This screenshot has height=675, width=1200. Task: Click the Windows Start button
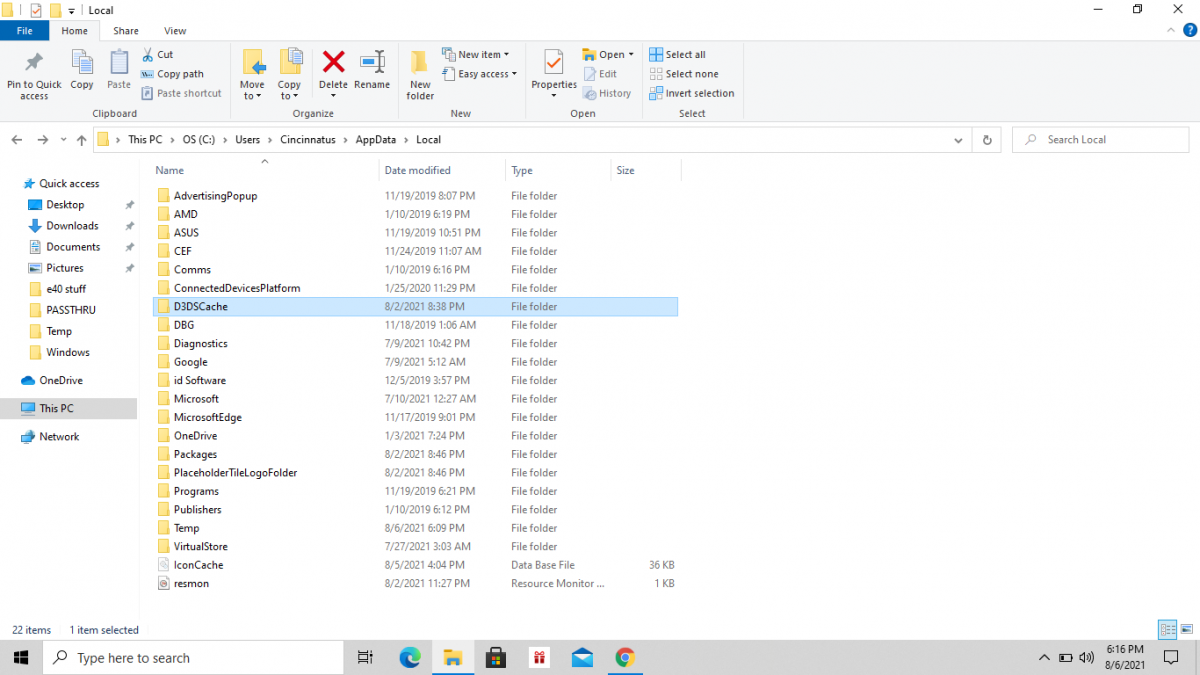pyautogui.click(x=21, y=657)
